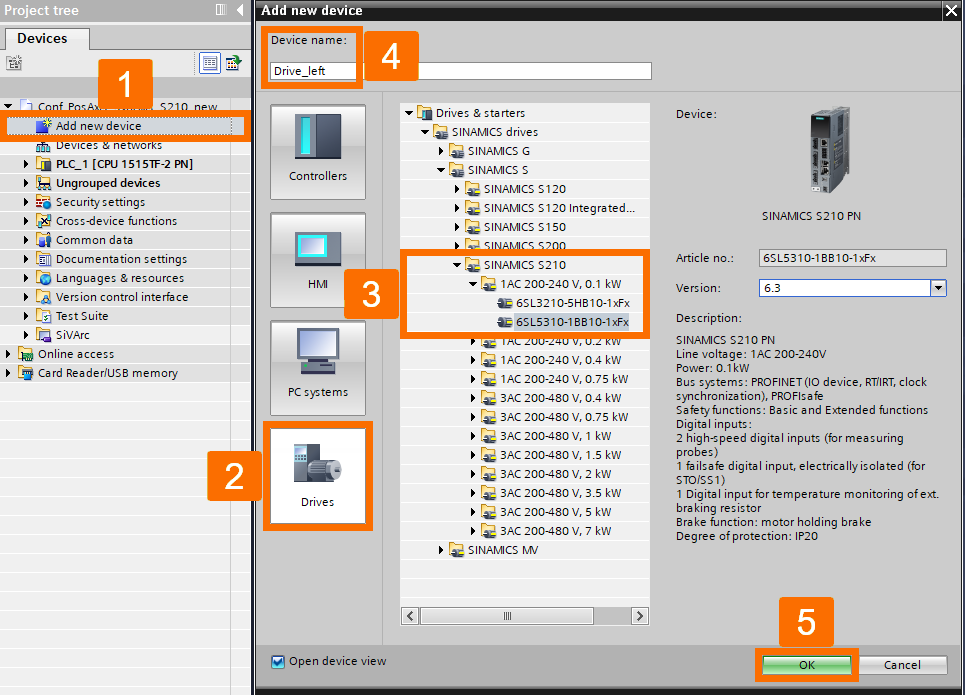Click the project tree column layout icon
The width and height of the screenshot is (965, 695).
click(221, 10)
